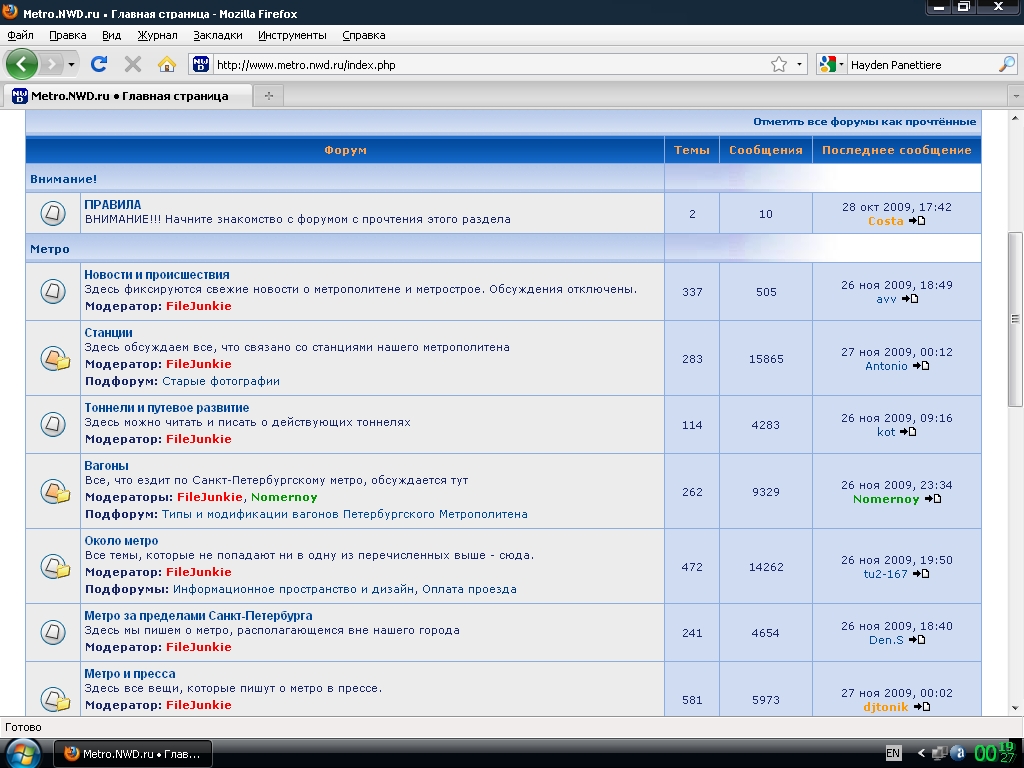
Task: Click the search magnifier icon
Action: pyautogui.click(x=1006, y=64)
